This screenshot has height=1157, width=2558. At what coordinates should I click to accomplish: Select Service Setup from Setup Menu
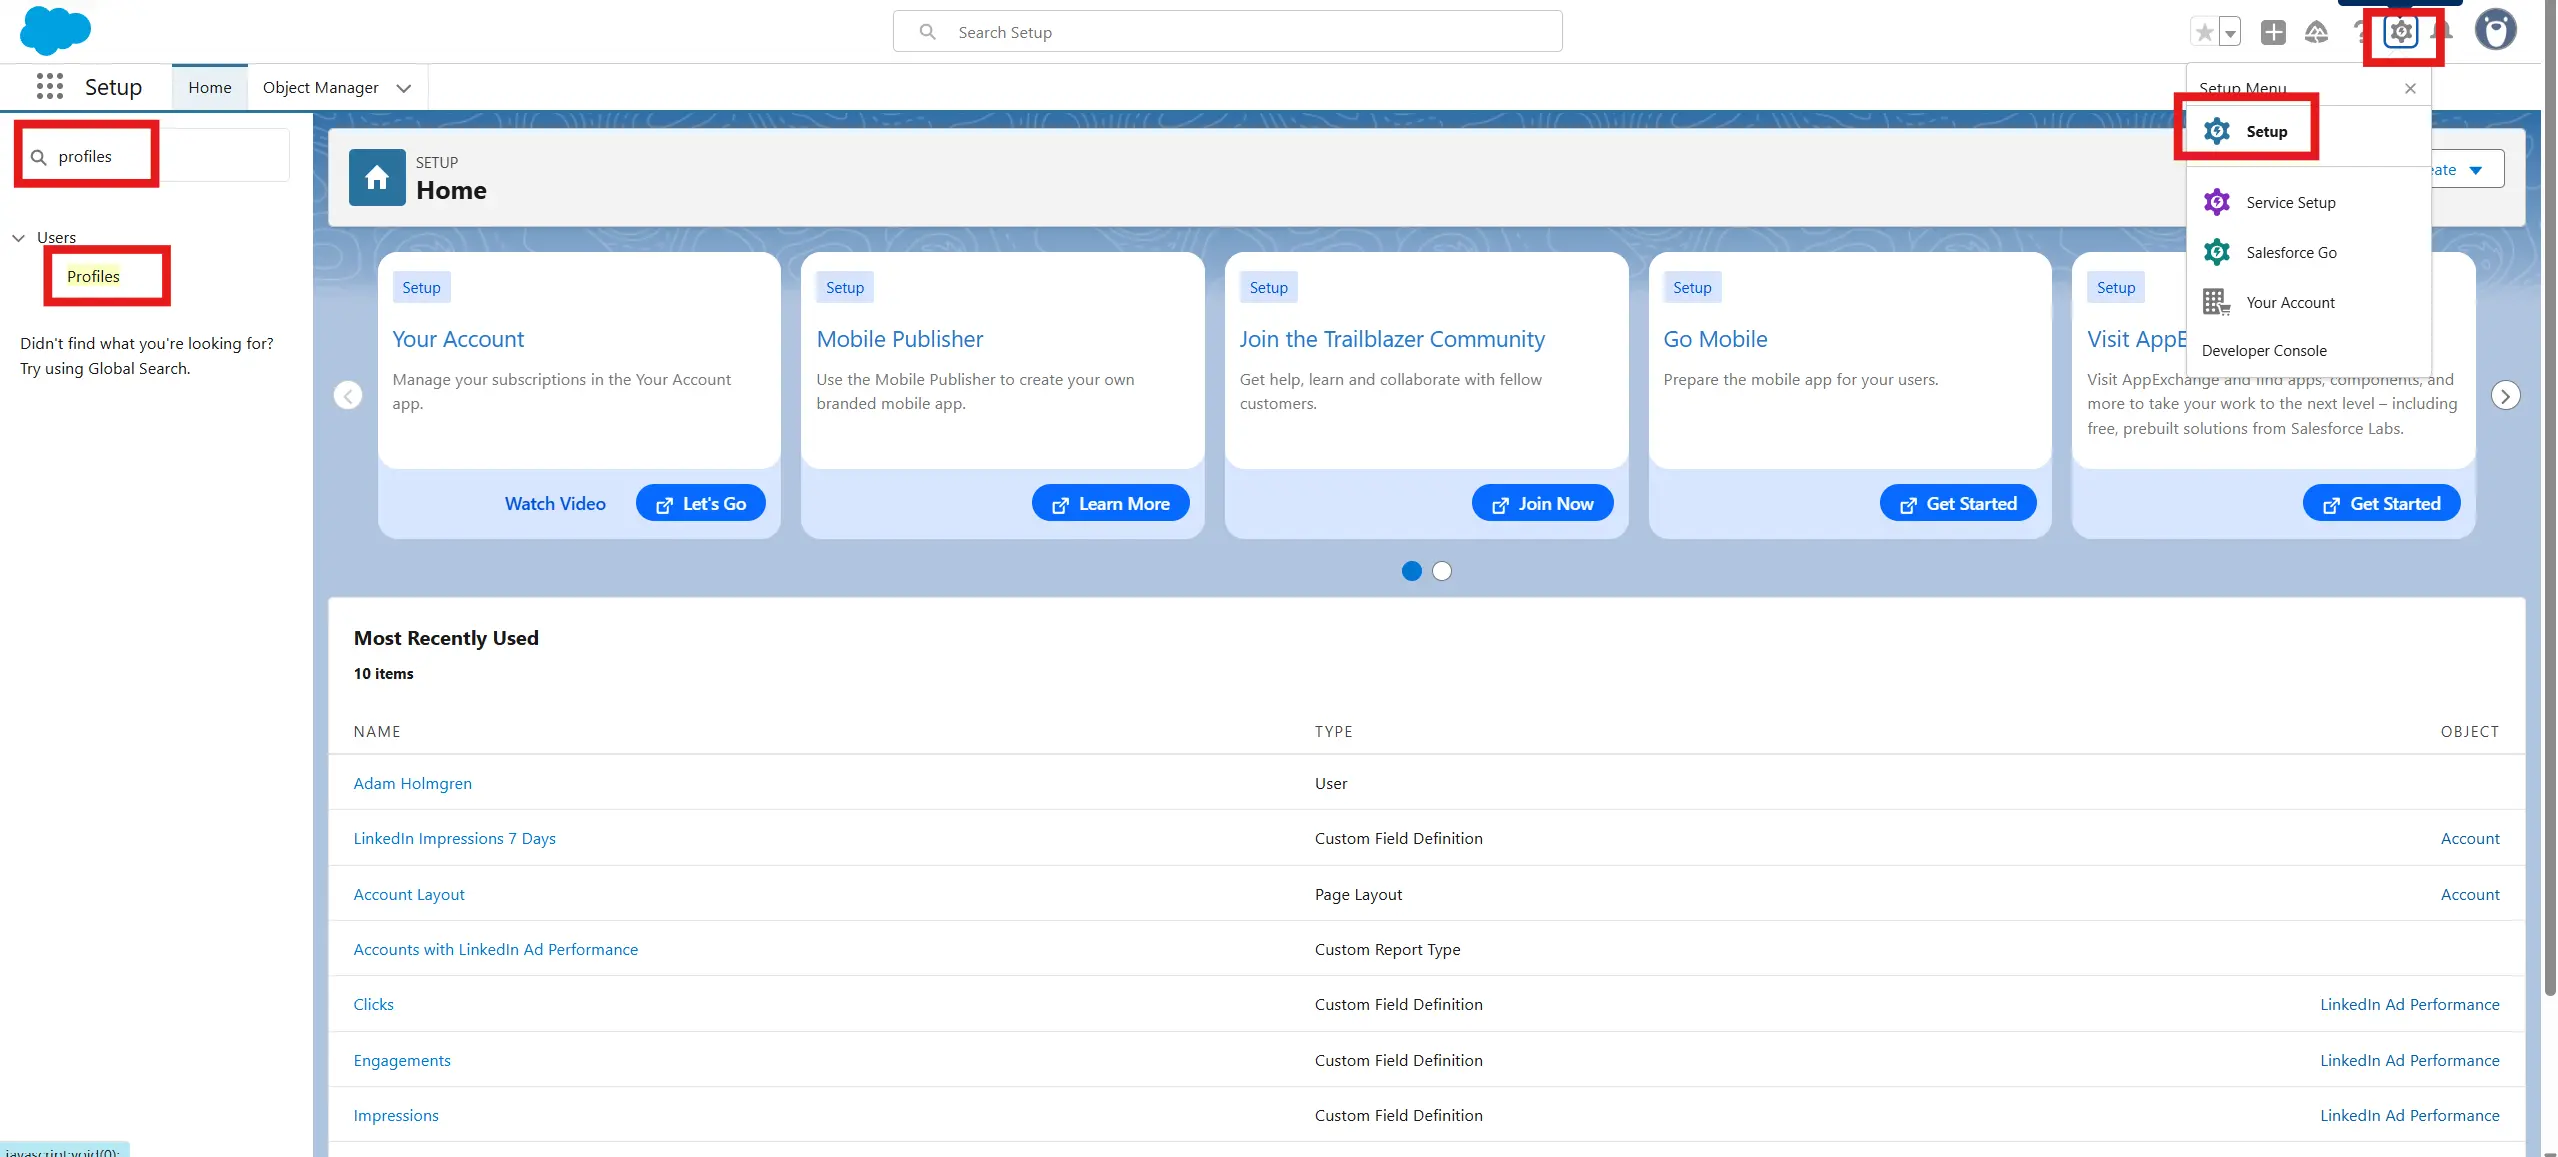[2290, 203]
